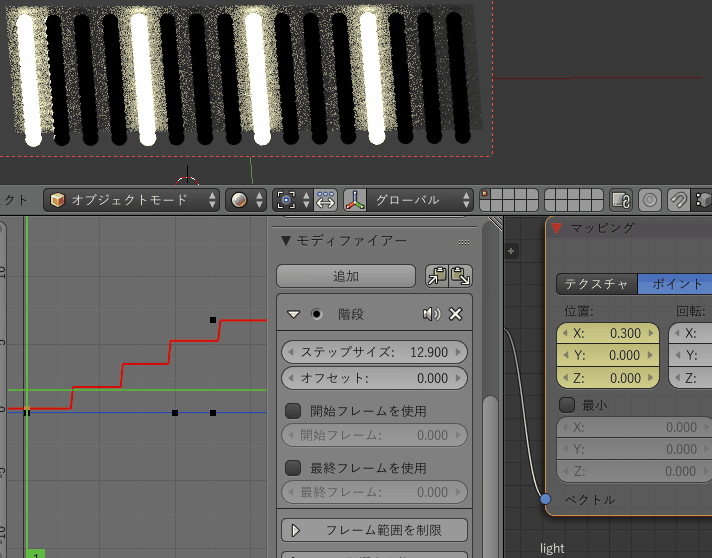Click the 位置 X 0.300 field
Screen dimensions: 712x558
click(x=608, y=333)
